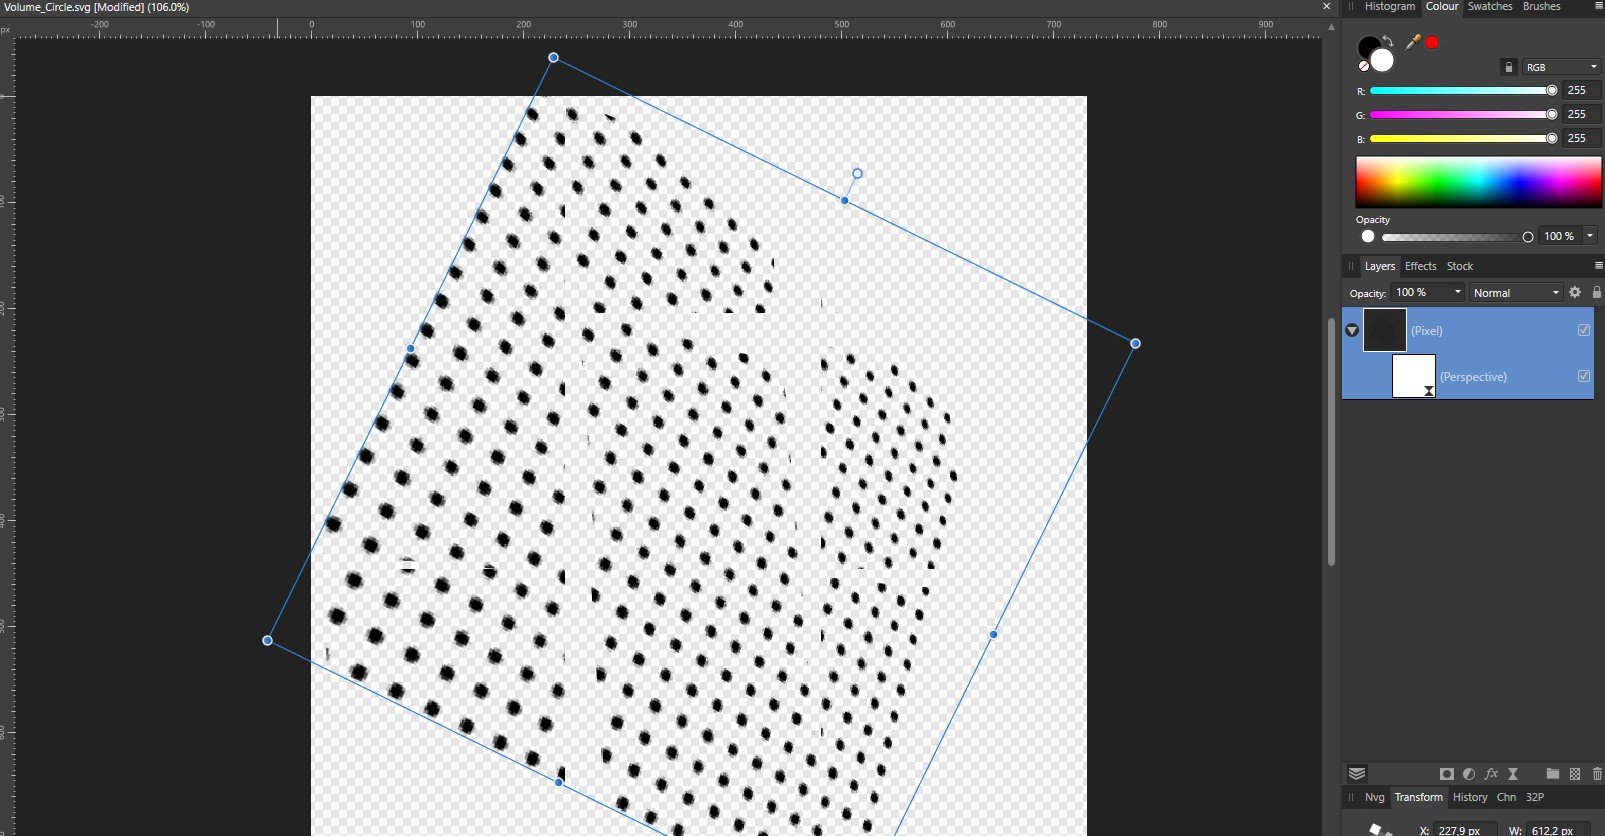The width and height of the screenshot is (1605, 836).
Task: Open the RGB colour model dropdown
Action: 1561,67
